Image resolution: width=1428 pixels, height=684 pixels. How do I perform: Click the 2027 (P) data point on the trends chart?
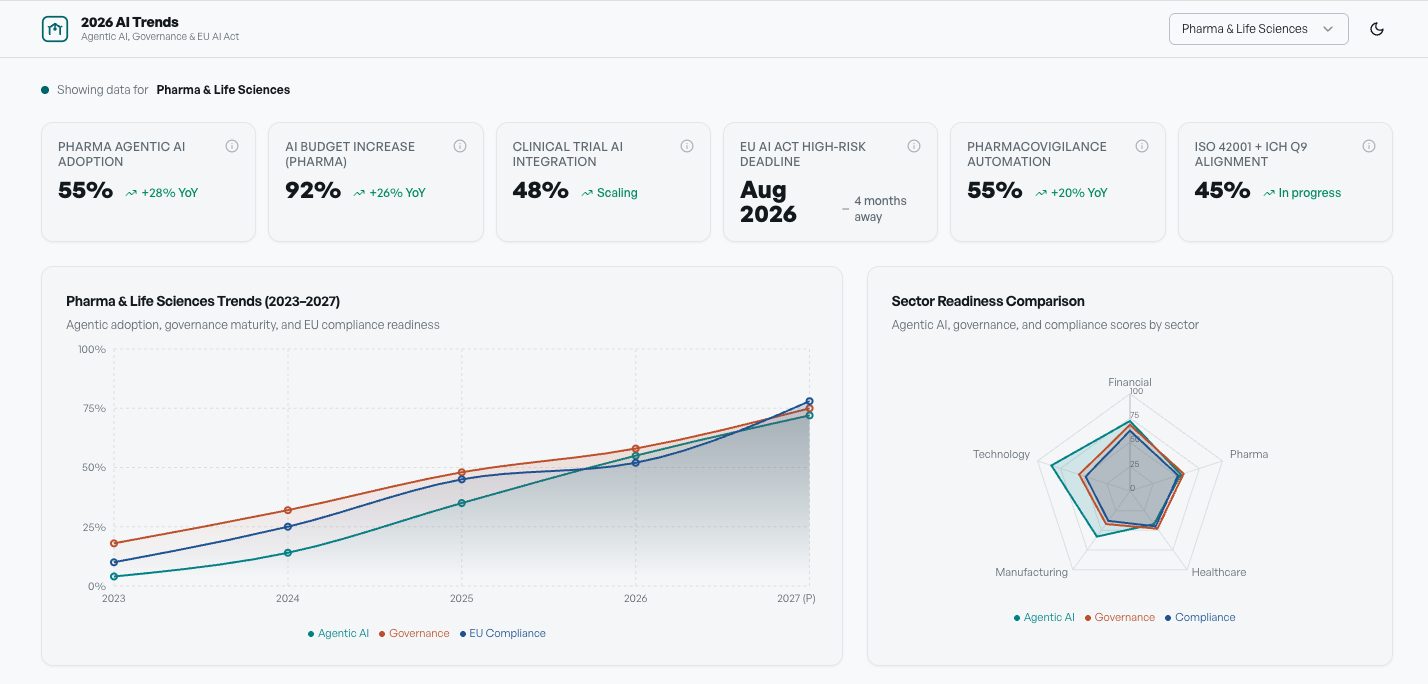(808, 402)
